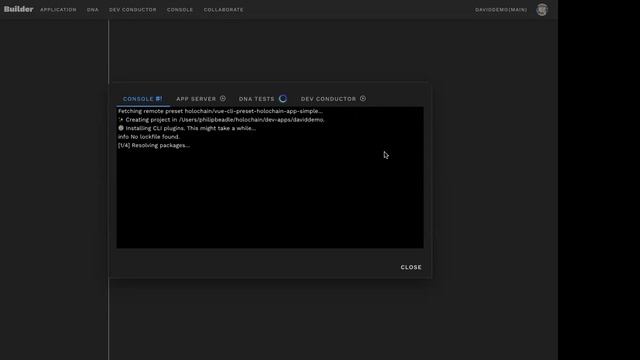Switch to the App Server tab
This screenshot has width=640, height=360.
201,99
